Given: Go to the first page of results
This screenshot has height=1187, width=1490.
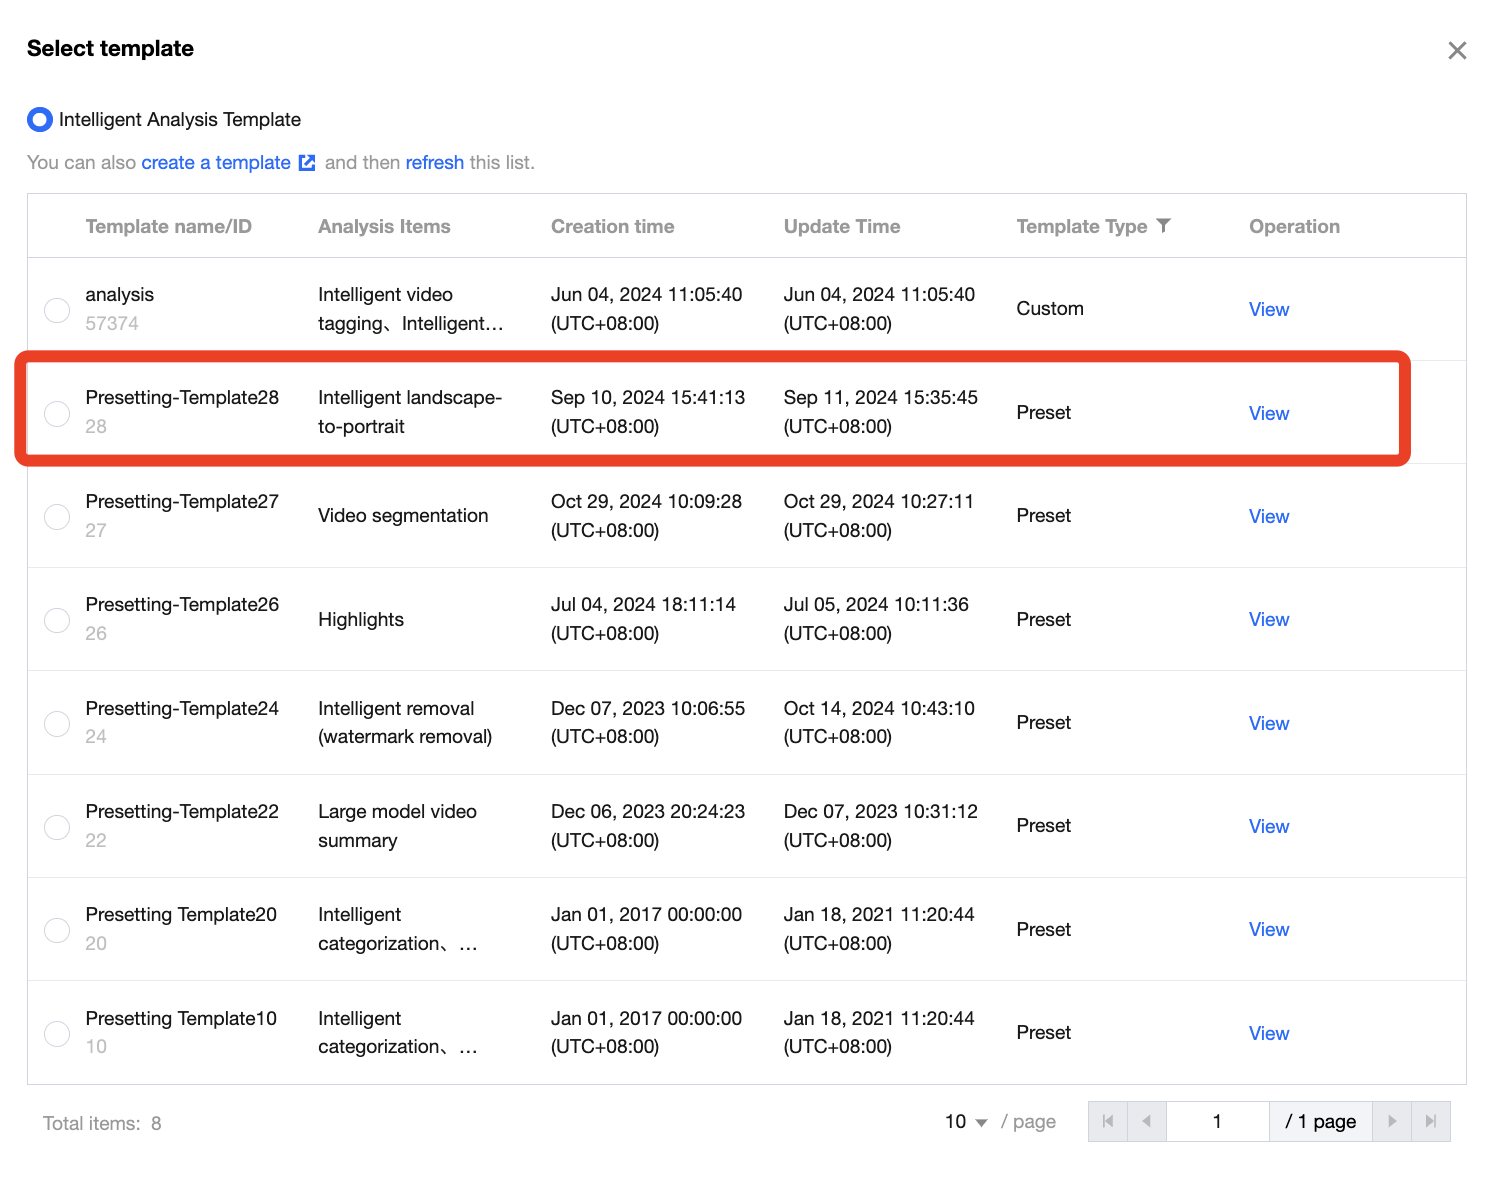Looking at the screenshot, I should click(1107, 1122).
